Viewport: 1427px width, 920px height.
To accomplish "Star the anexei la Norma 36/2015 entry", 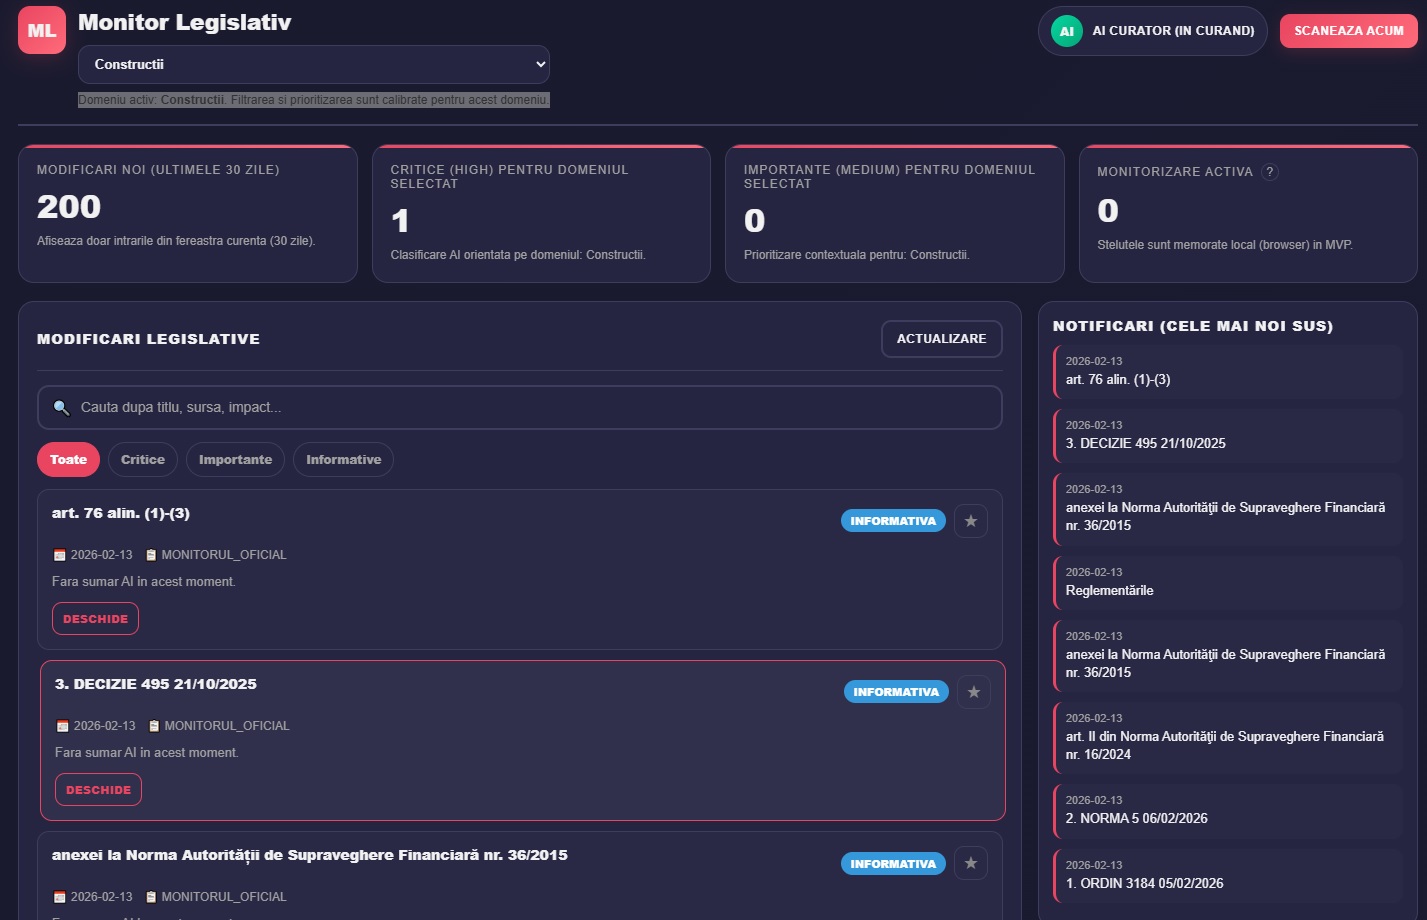I will point(971,863).
